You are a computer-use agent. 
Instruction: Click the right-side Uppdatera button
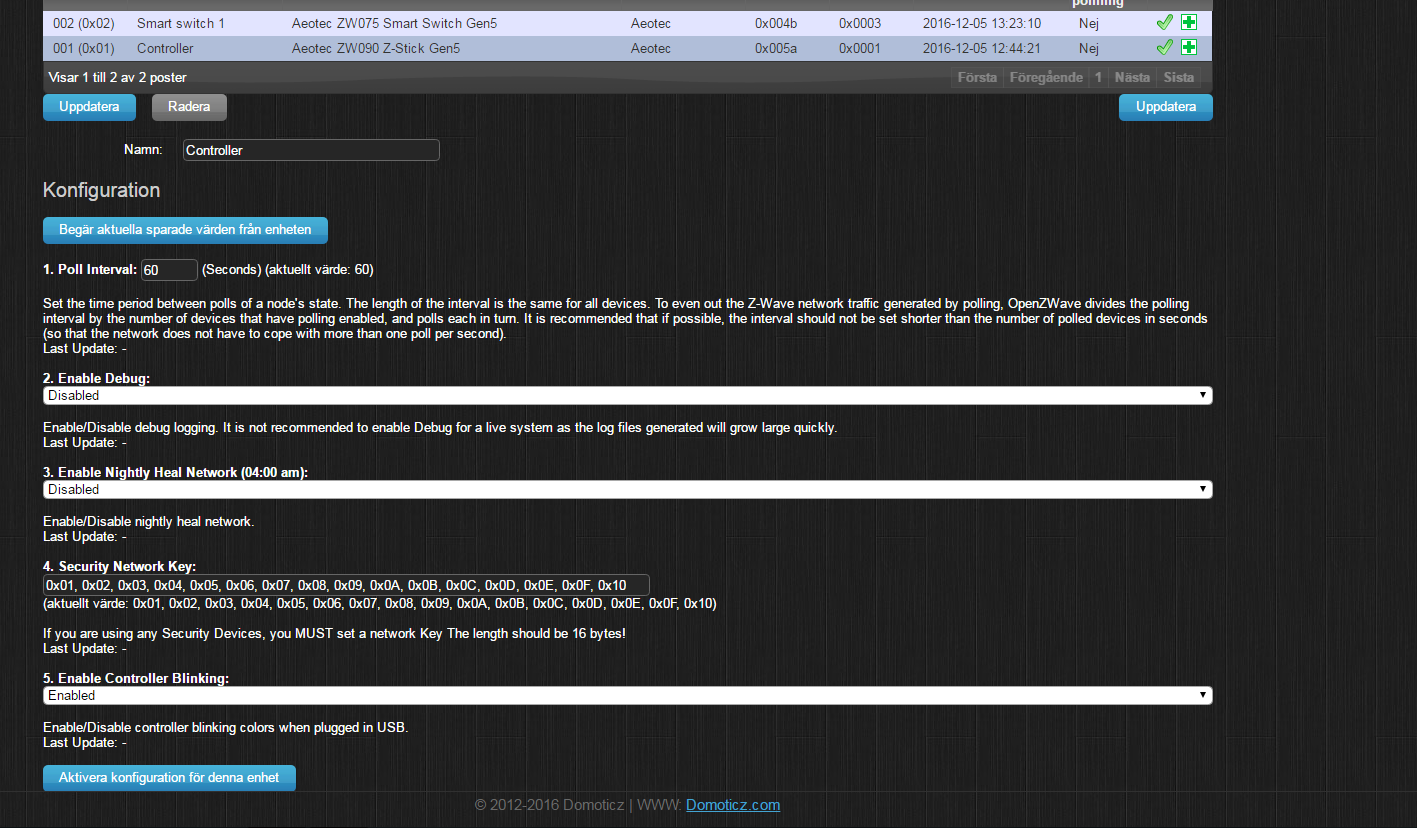[x=1165, y=107]
